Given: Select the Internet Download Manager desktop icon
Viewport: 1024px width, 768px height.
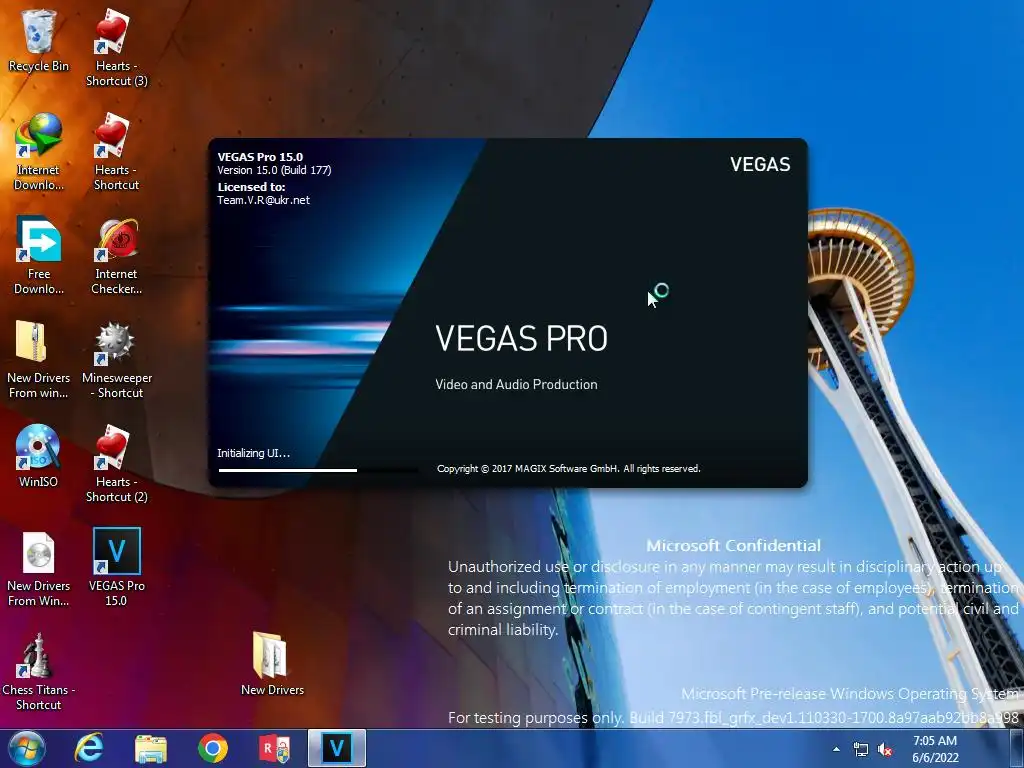Looking at the screenshot, I should [x=39, y=152].
